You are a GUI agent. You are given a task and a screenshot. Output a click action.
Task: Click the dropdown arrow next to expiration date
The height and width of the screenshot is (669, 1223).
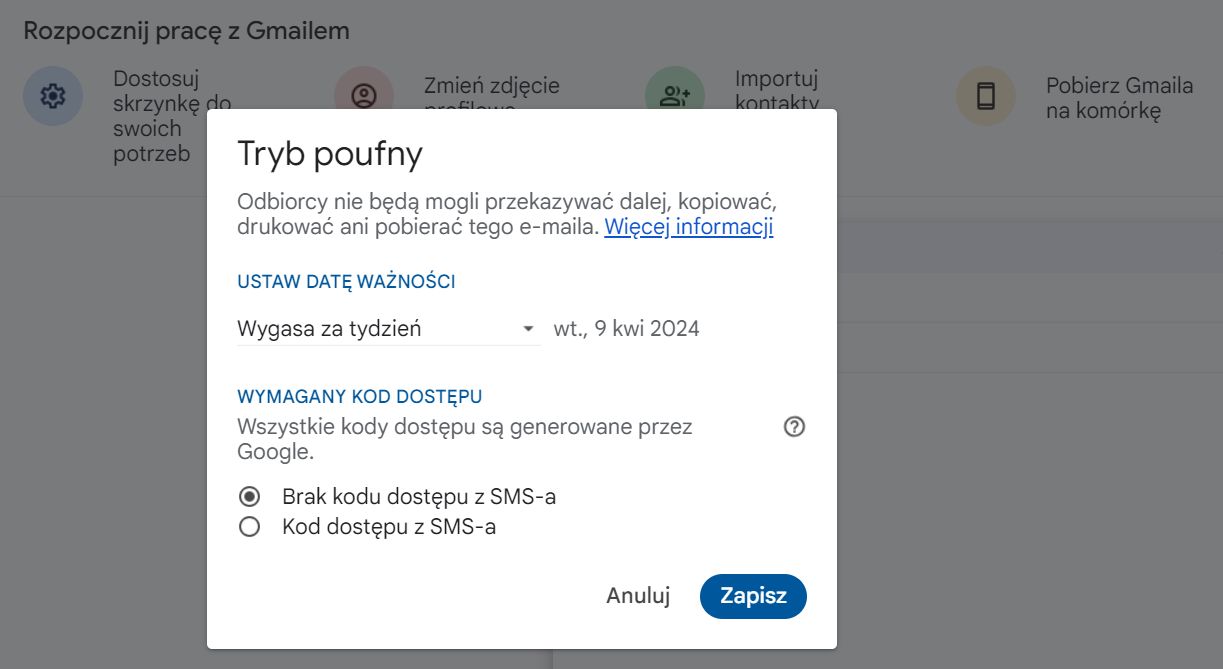tap(529, 328)
